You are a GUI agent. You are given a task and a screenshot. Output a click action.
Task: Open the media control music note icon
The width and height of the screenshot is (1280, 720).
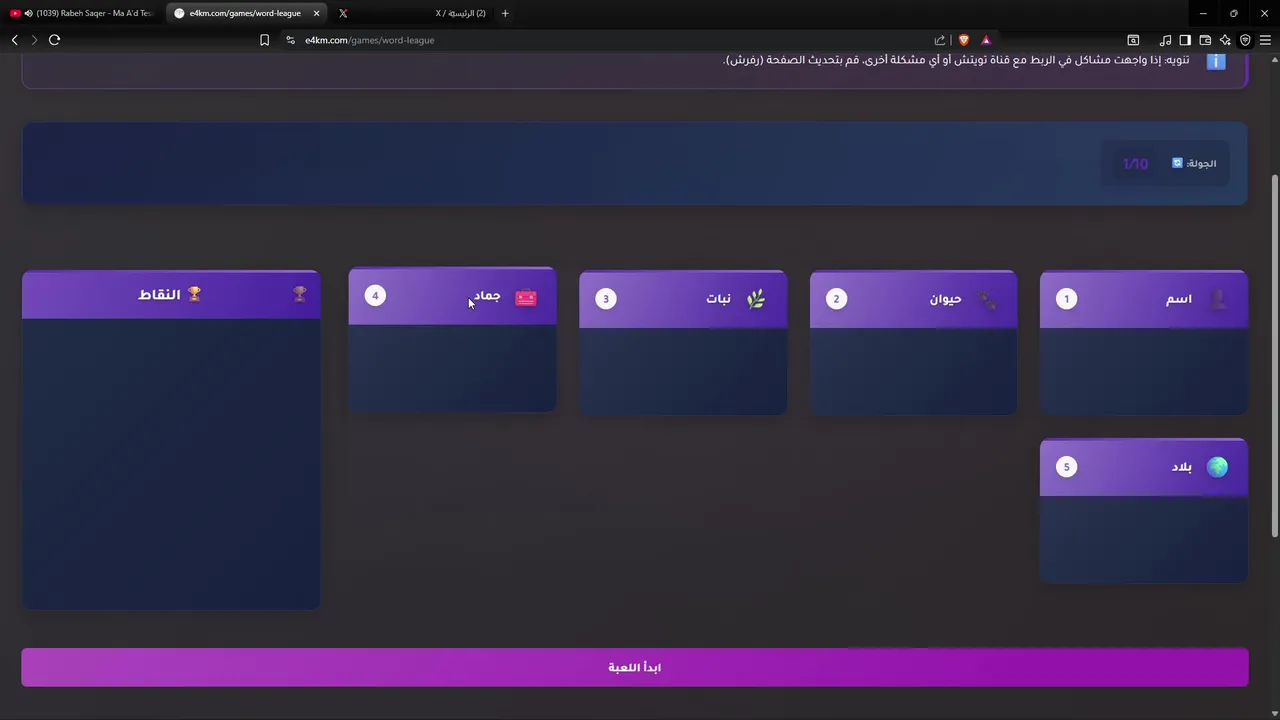click(1165, 40)
